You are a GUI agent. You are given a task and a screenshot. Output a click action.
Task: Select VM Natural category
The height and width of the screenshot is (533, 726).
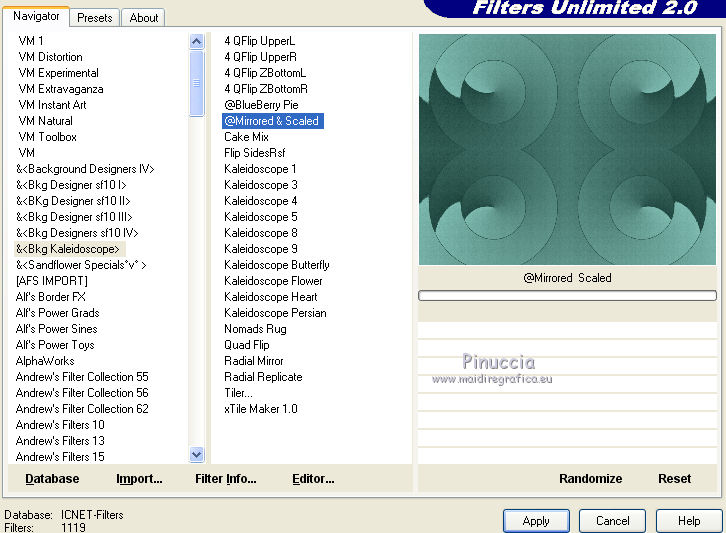45,121
